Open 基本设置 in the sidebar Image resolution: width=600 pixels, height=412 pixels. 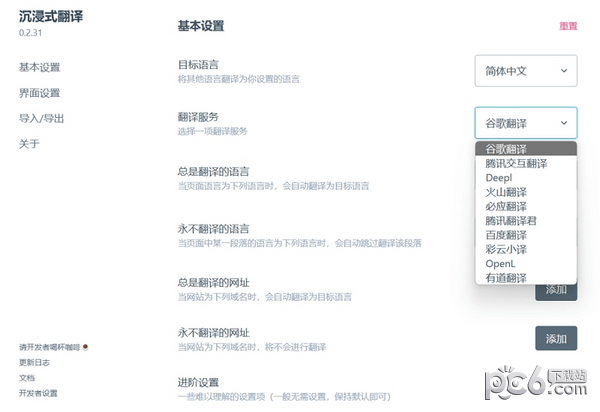tap(39, 67)
